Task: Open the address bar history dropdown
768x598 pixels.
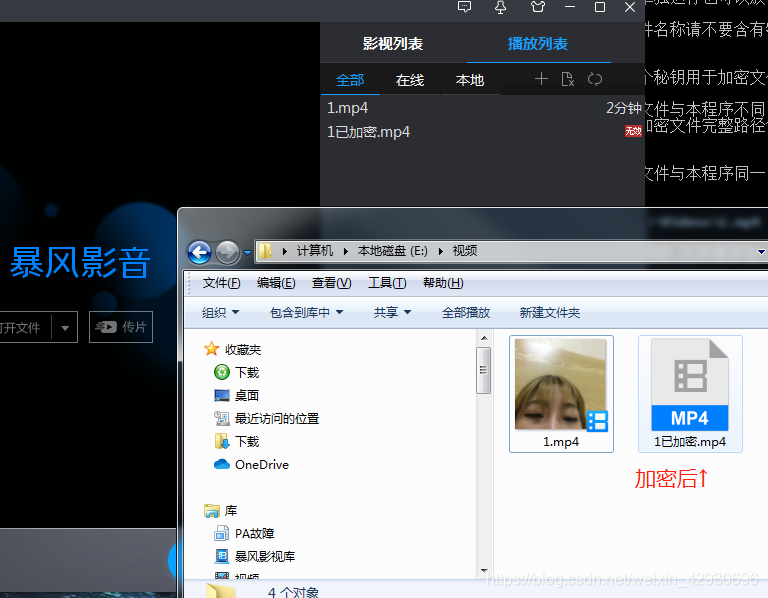Action: (761, 252)
